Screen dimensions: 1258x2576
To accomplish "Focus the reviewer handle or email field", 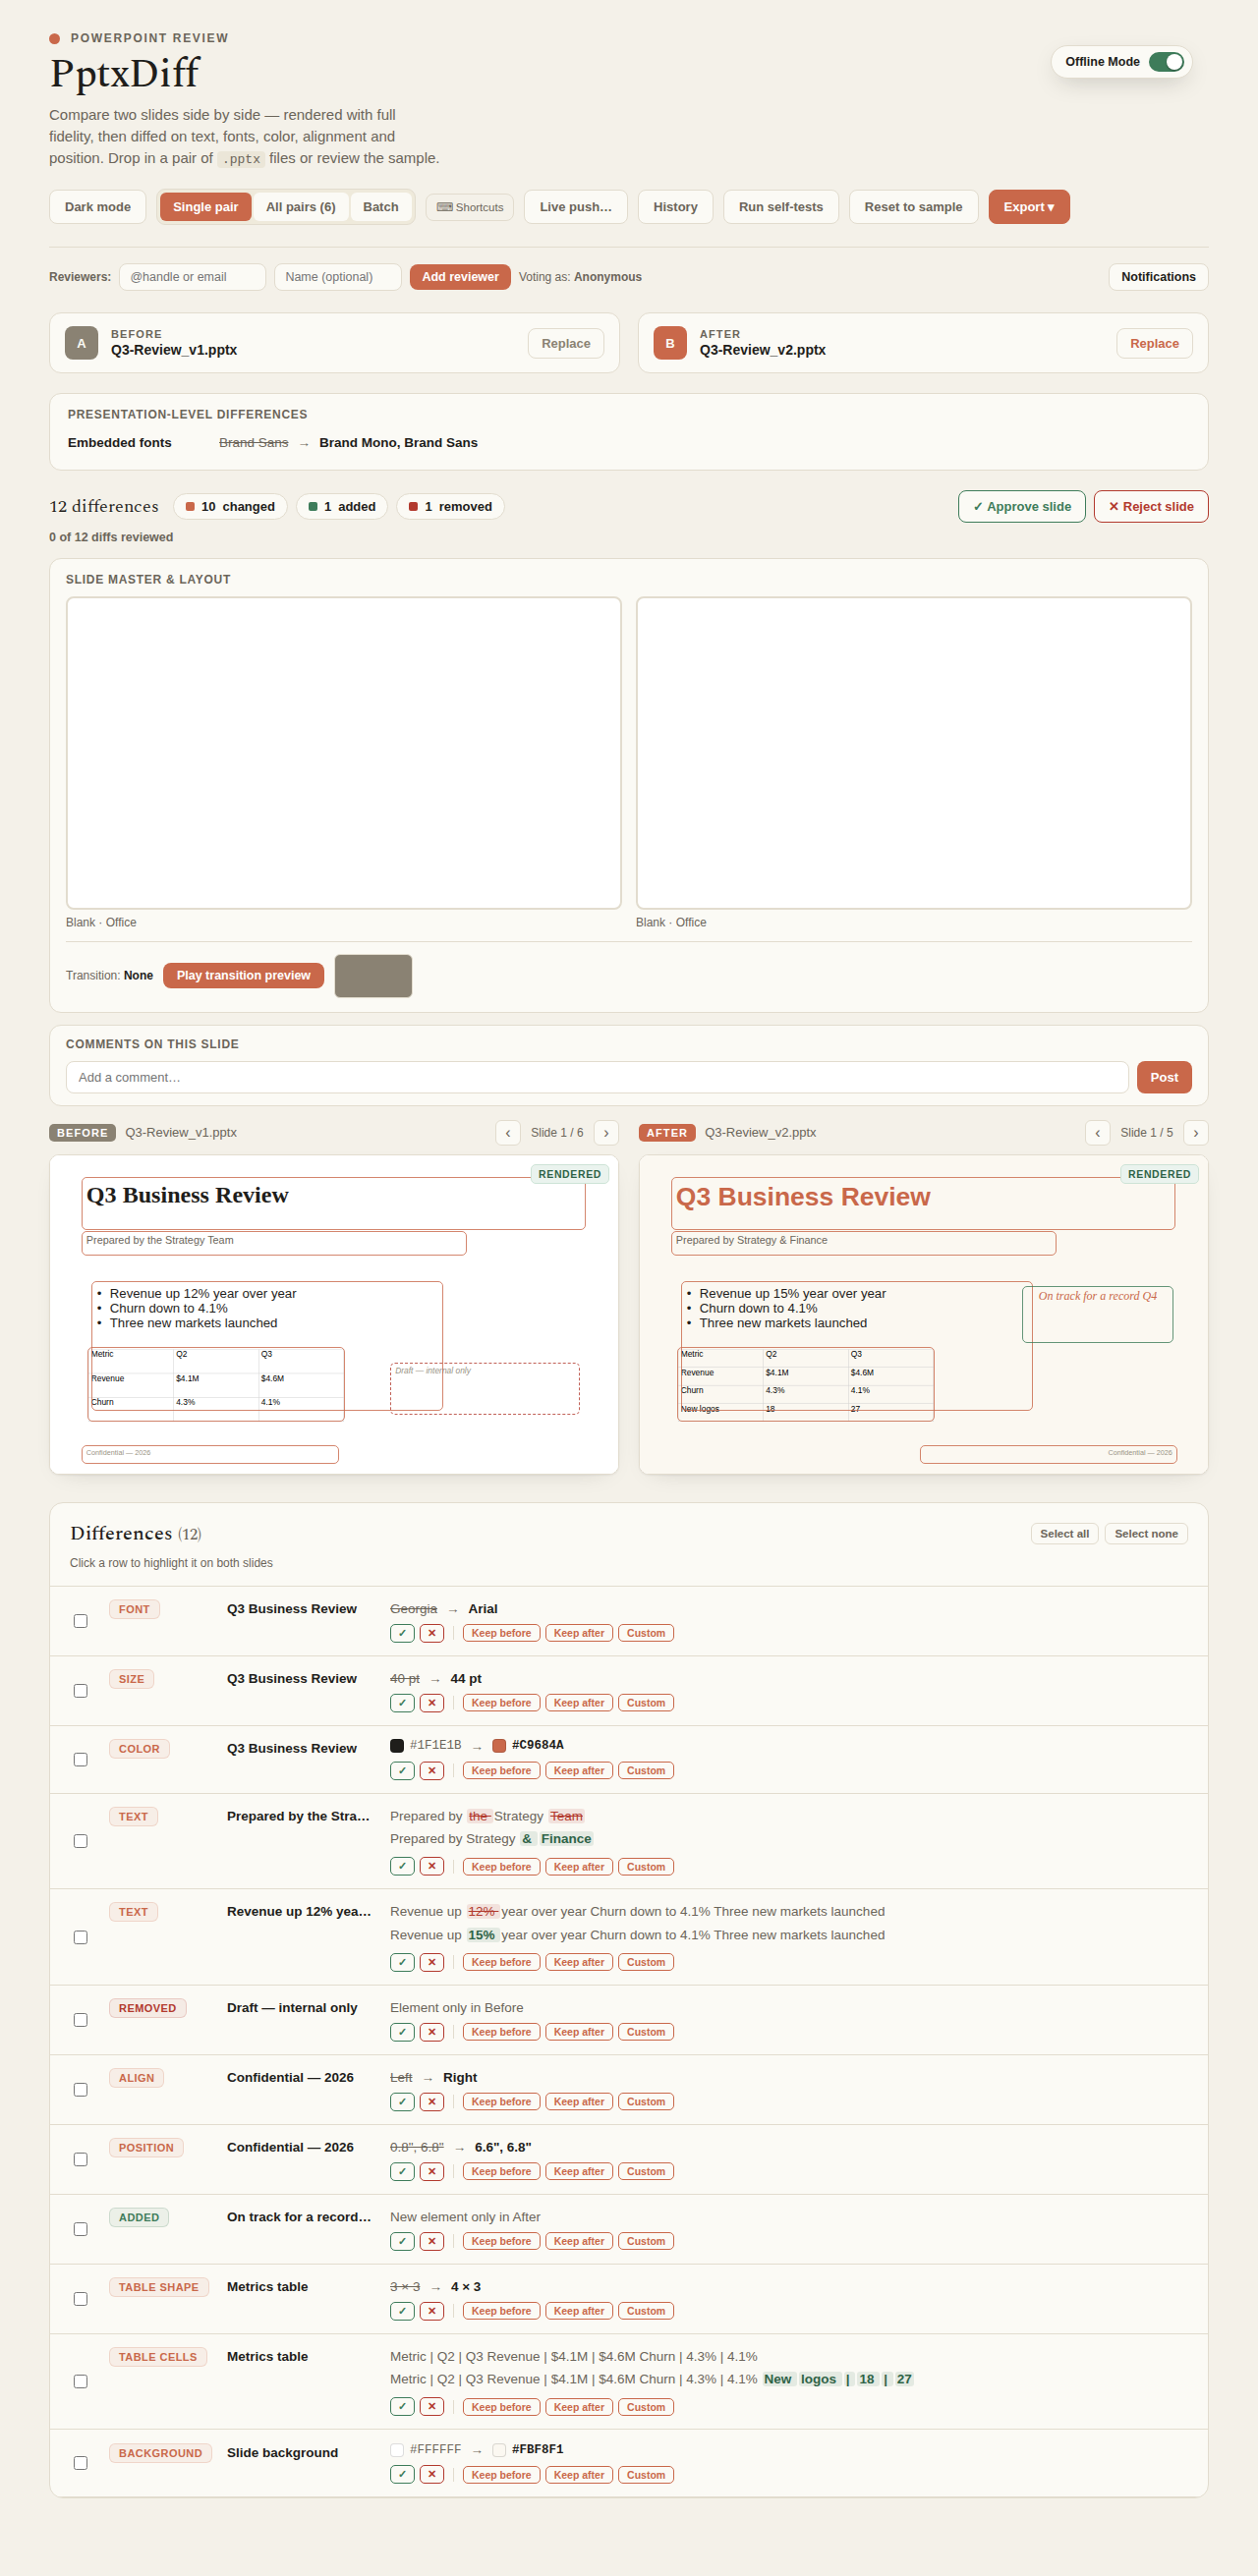I will [192, 277].
